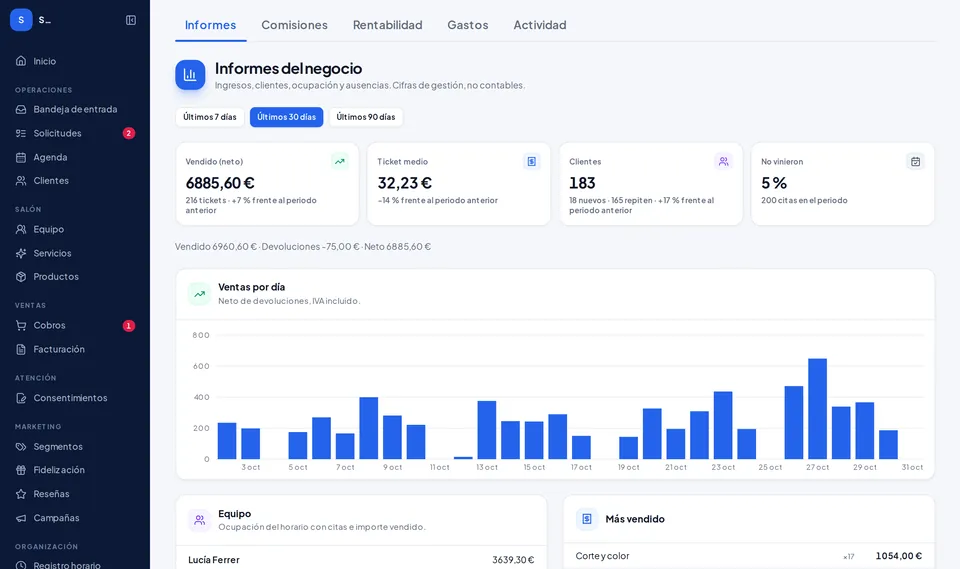The height and width of the screenshot is (569, 960).
Task: Open Segmentos in the sidebar
Action: [75, 447]
